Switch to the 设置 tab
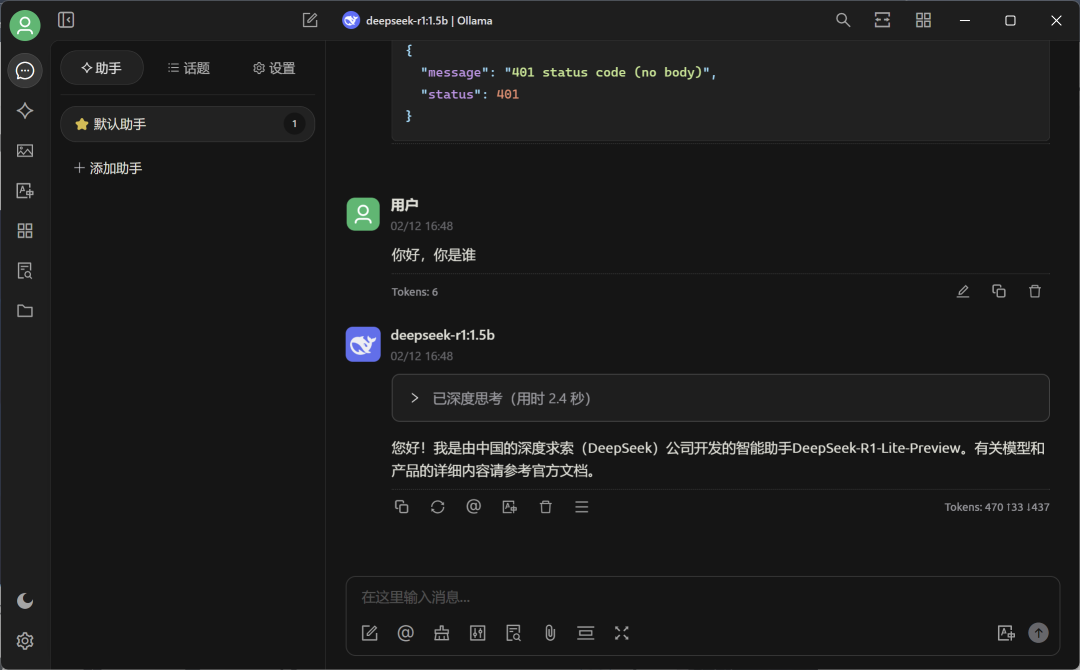Viewport: 1080px width, 670px height. [x=274, y=67]
